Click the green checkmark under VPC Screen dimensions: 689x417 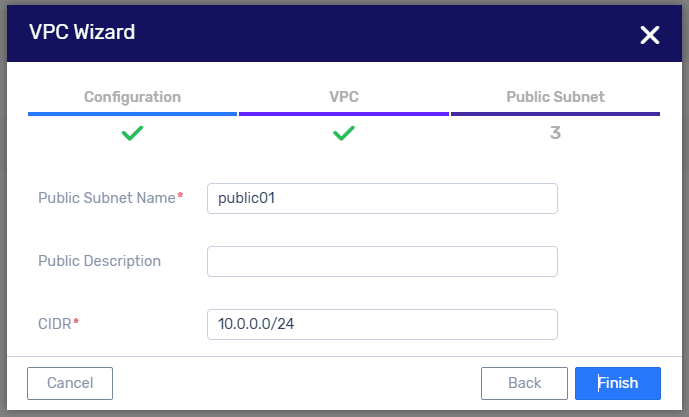[x=344, y=133]
